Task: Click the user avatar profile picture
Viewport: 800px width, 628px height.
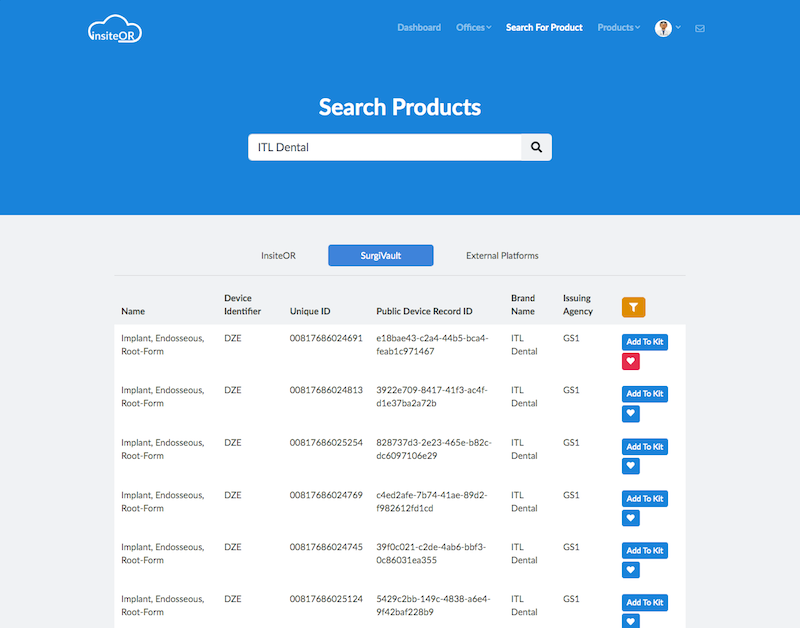Action: pyautogui.click(x=663, y=28)
